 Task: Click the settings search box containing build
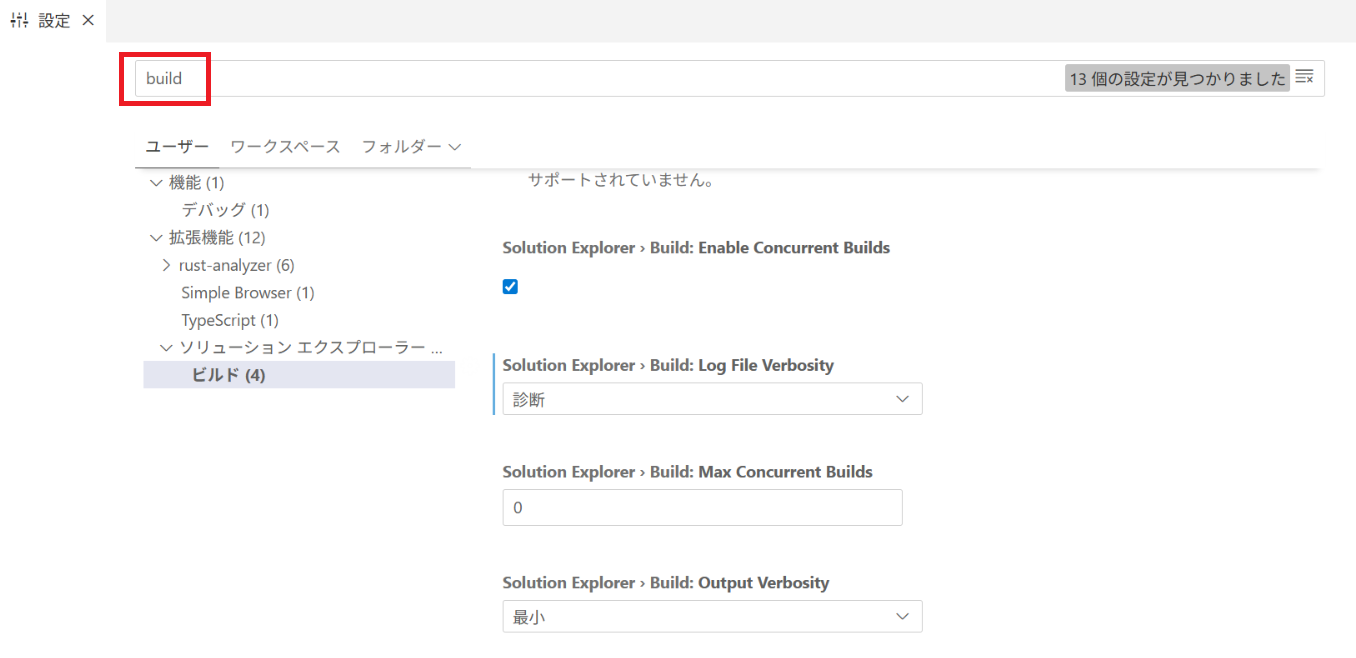[600, 78]
